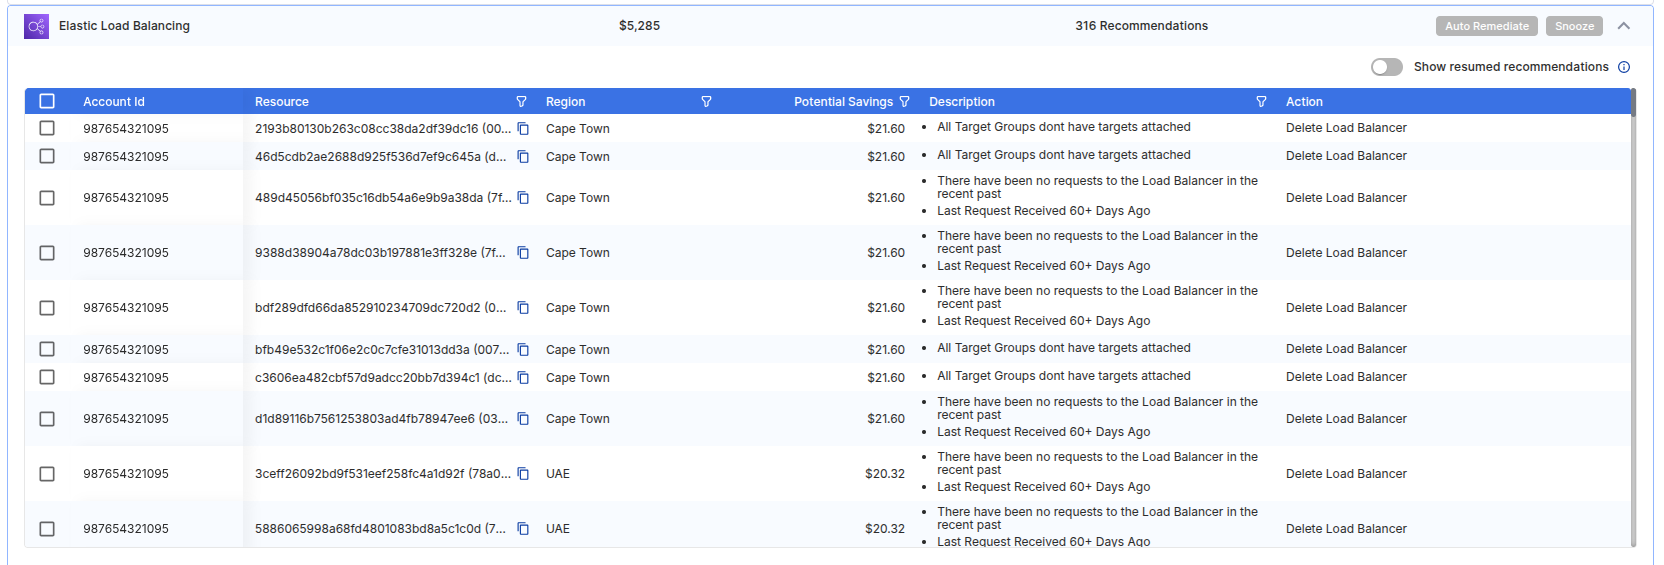Copy resource ID starting with 3ceff26092bd

pyautogui.click(x=523, y=474)
